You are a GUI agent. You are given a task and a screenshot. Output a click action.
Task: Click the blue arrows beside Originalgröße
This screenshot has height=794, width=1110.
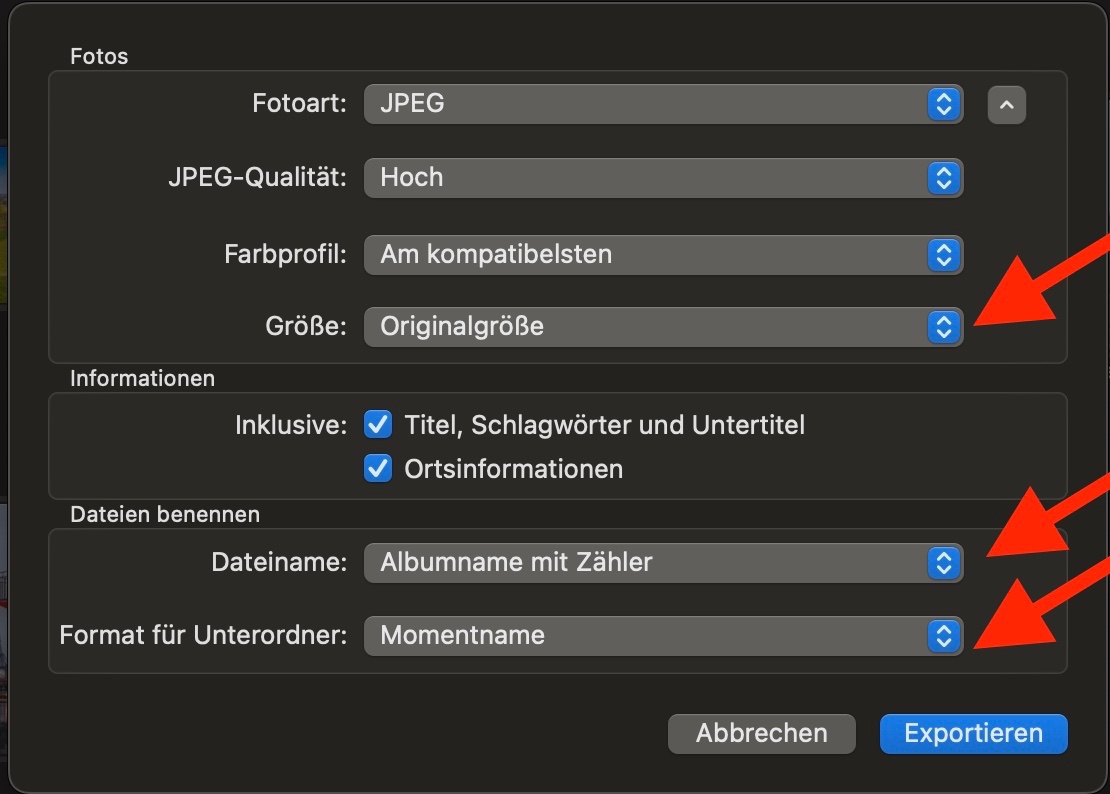pyautogui.click(x=943, y=327)
